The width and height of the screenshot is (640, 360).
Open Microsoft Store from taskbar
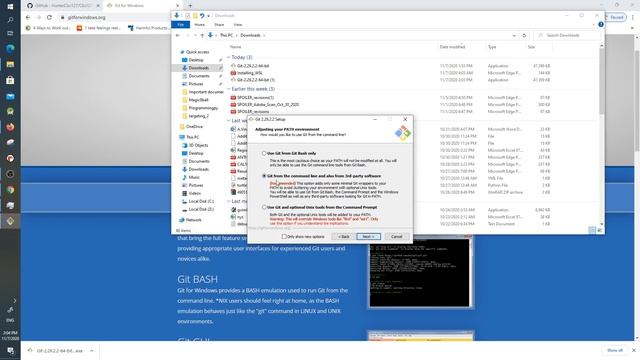tap(10, 80)
